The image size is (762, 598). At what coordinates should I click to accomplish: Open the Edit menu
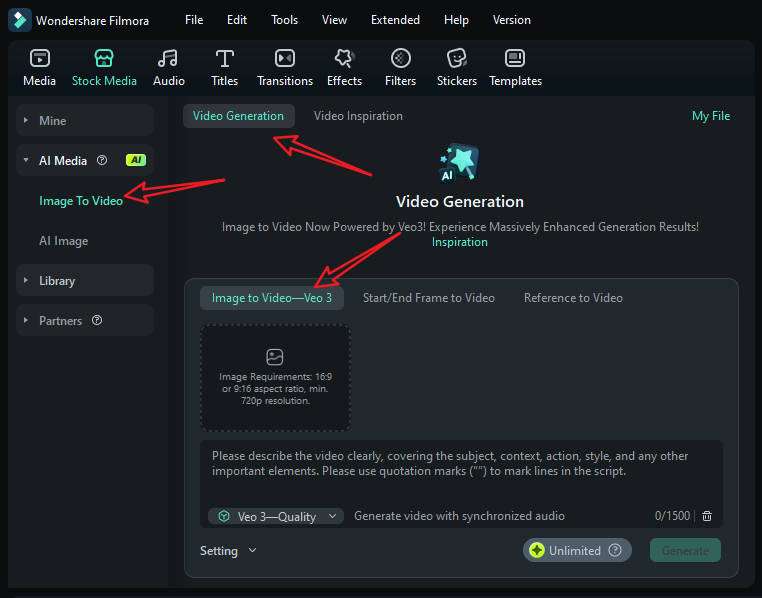pyautogui.click(x=237, y=20)
